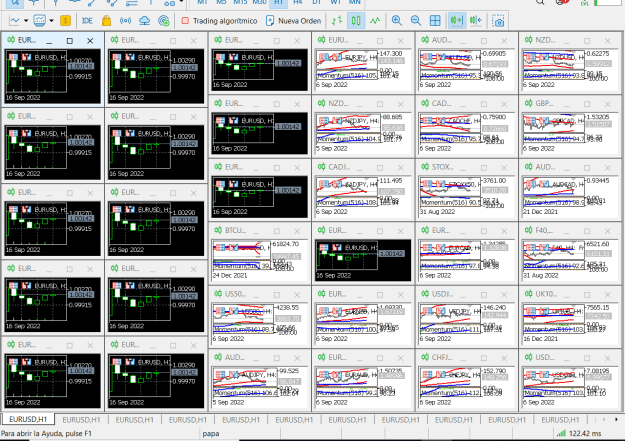Click chart icon in BTCU... window title
625x441 pixels.
coord(218,230)
